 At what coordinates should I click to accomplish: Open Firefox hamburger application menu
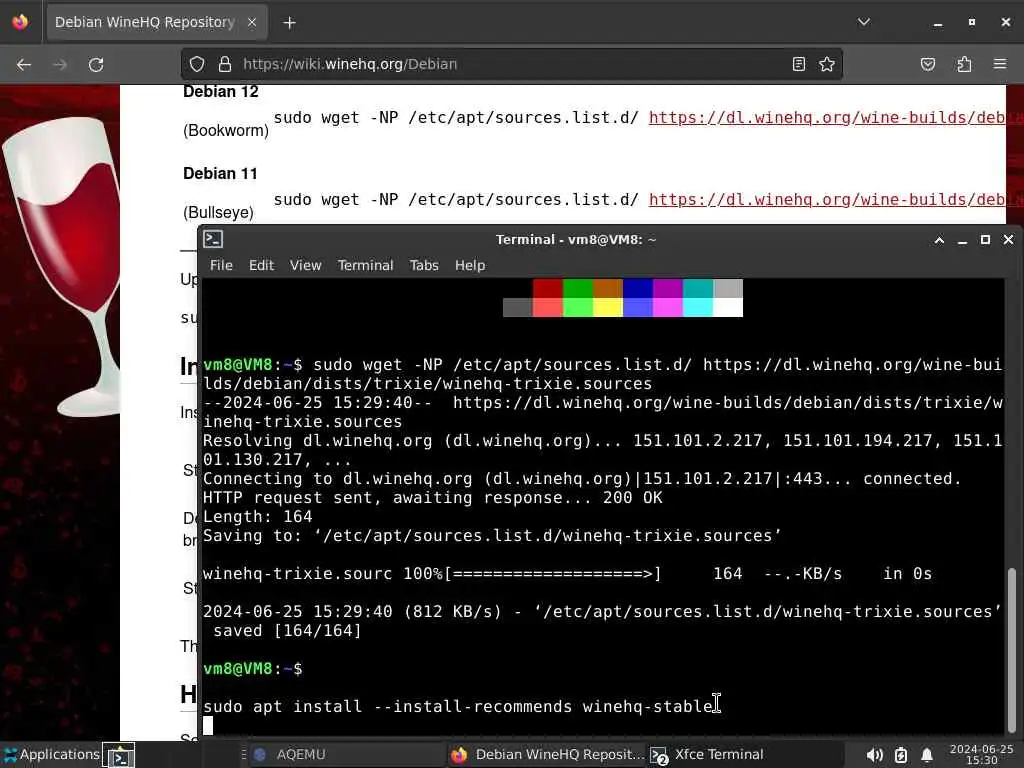(x=1000, y=64)
